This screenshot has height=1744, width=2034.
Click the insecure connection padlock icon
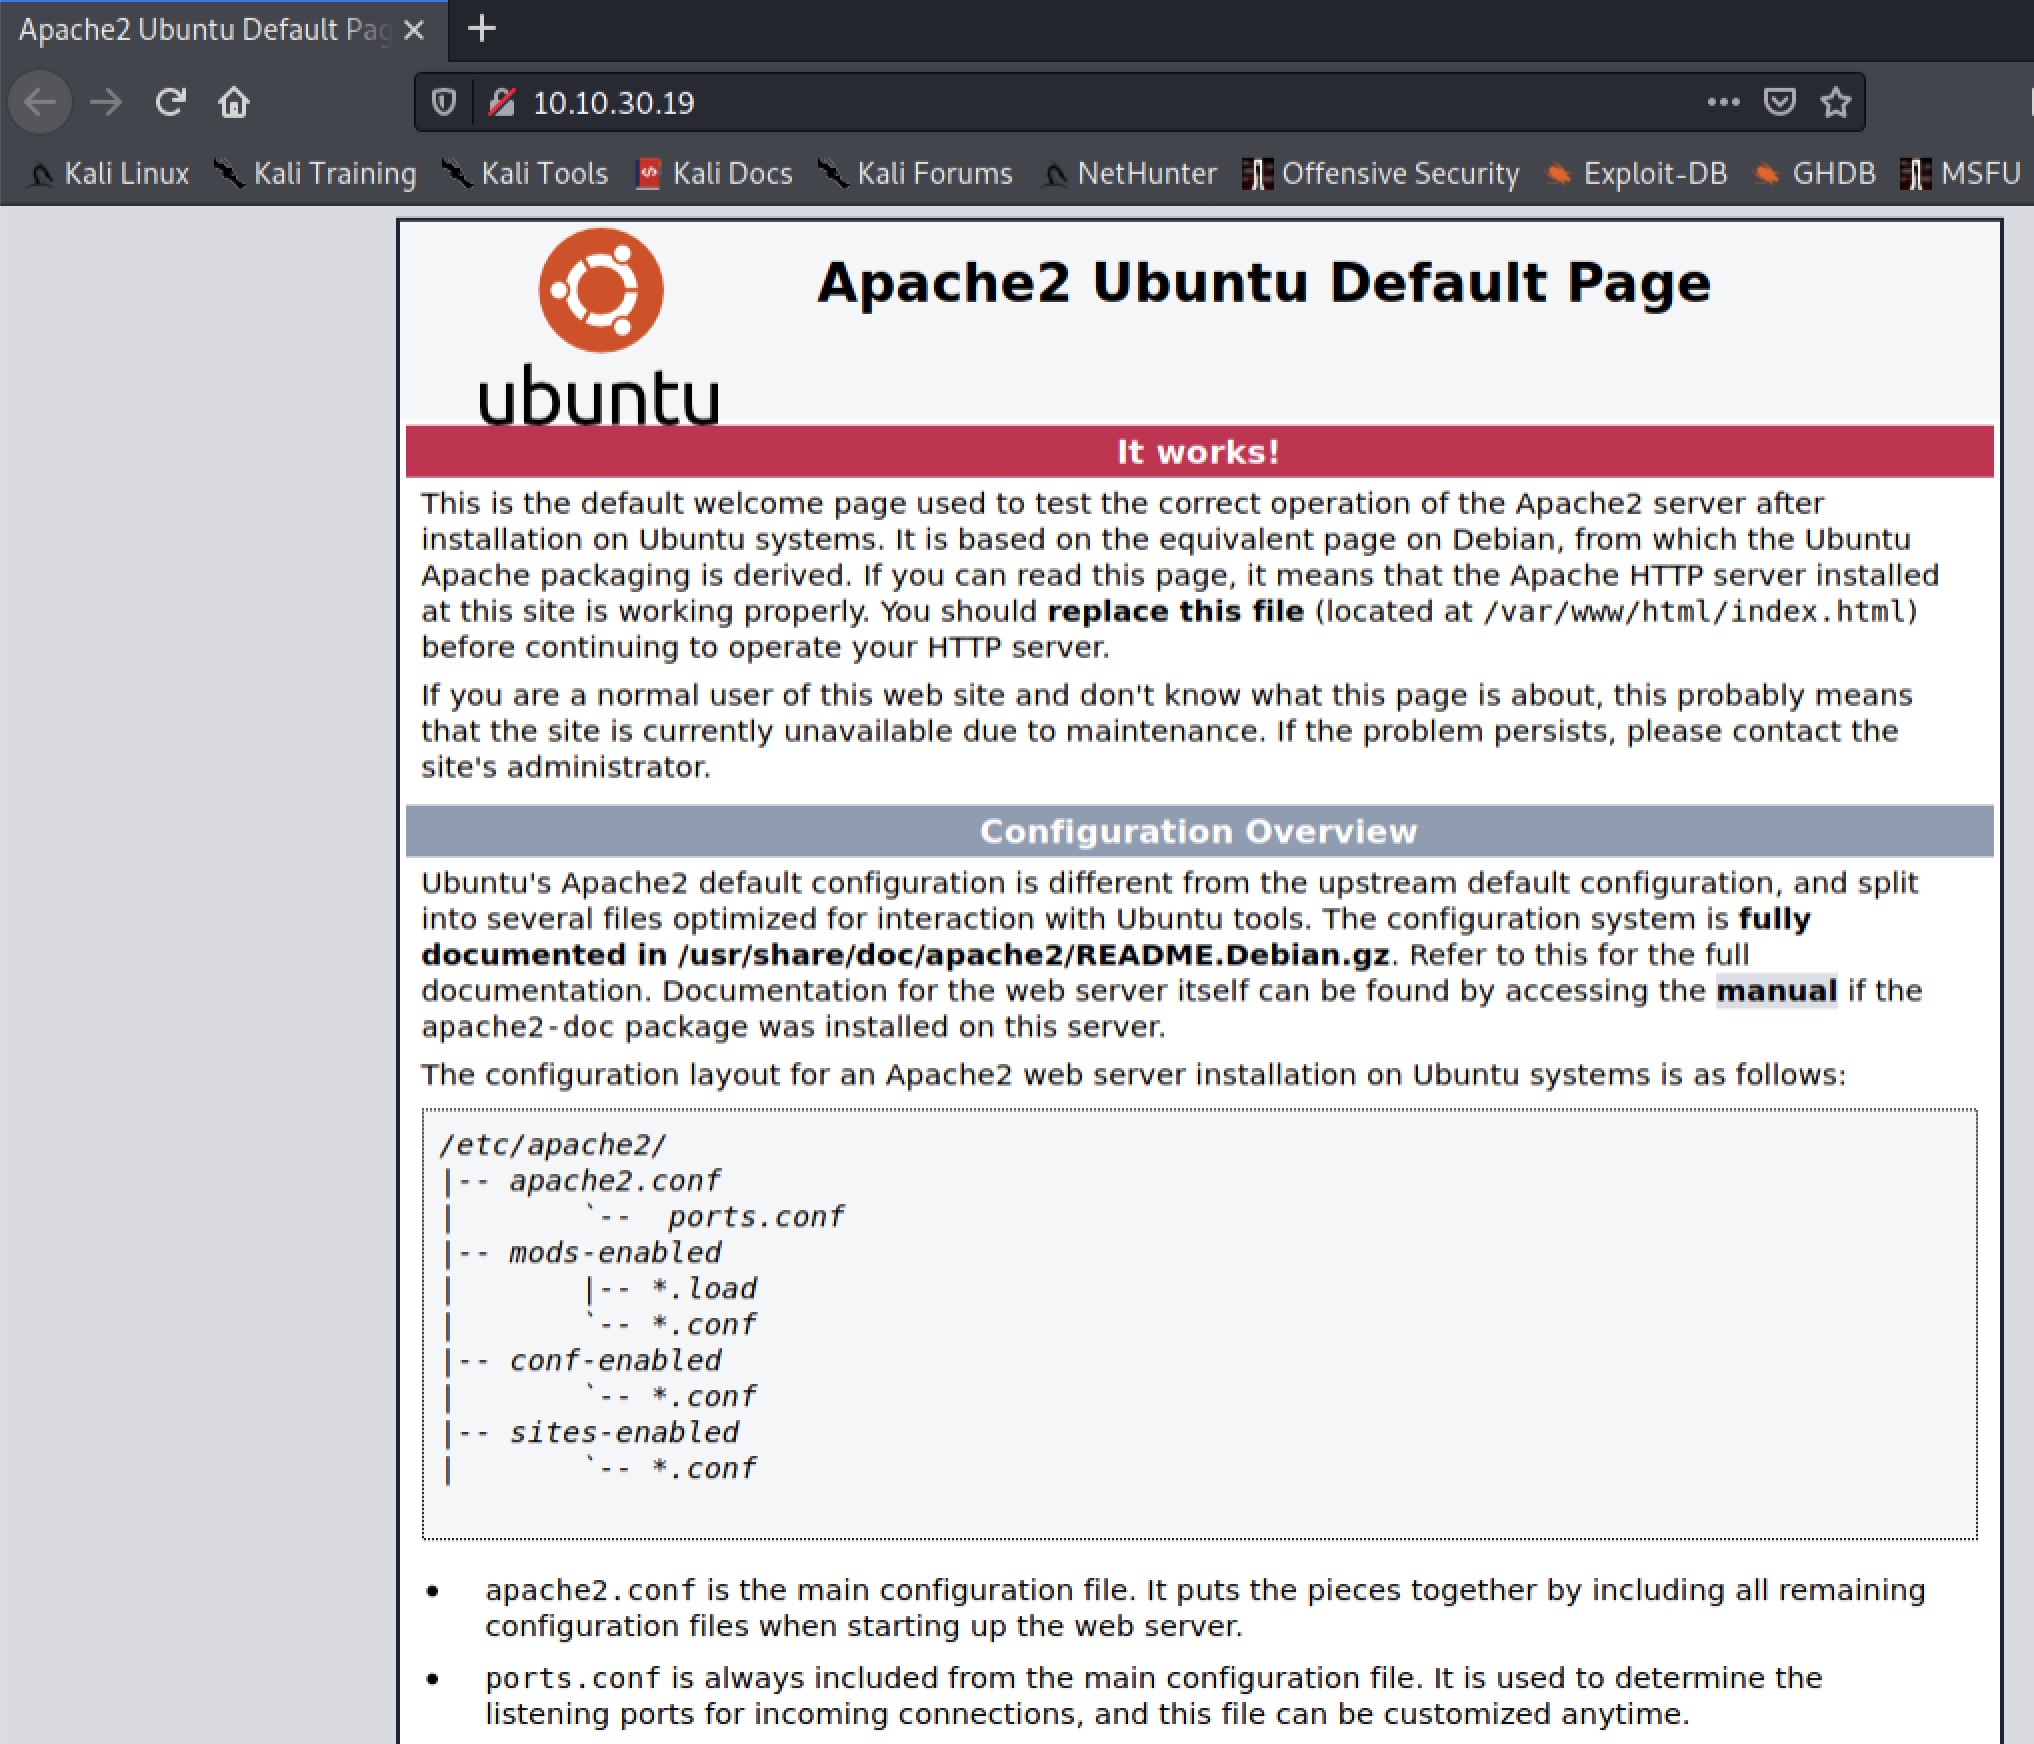click(x=502, y=102)
